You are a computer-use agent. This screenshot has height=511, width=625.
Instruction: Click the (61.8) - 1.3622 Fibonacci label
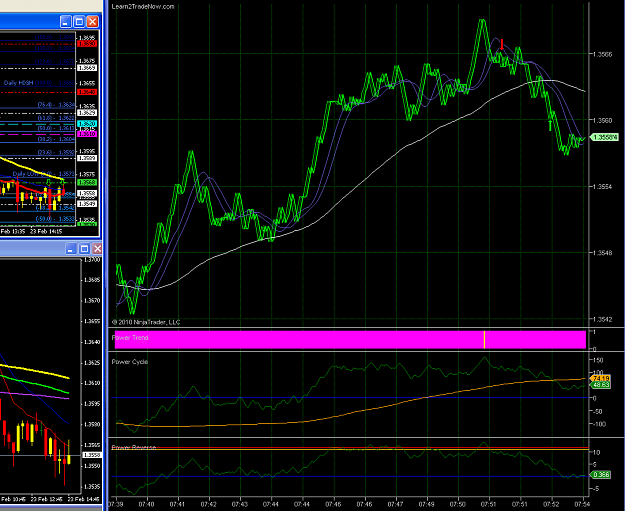(56, 118)
